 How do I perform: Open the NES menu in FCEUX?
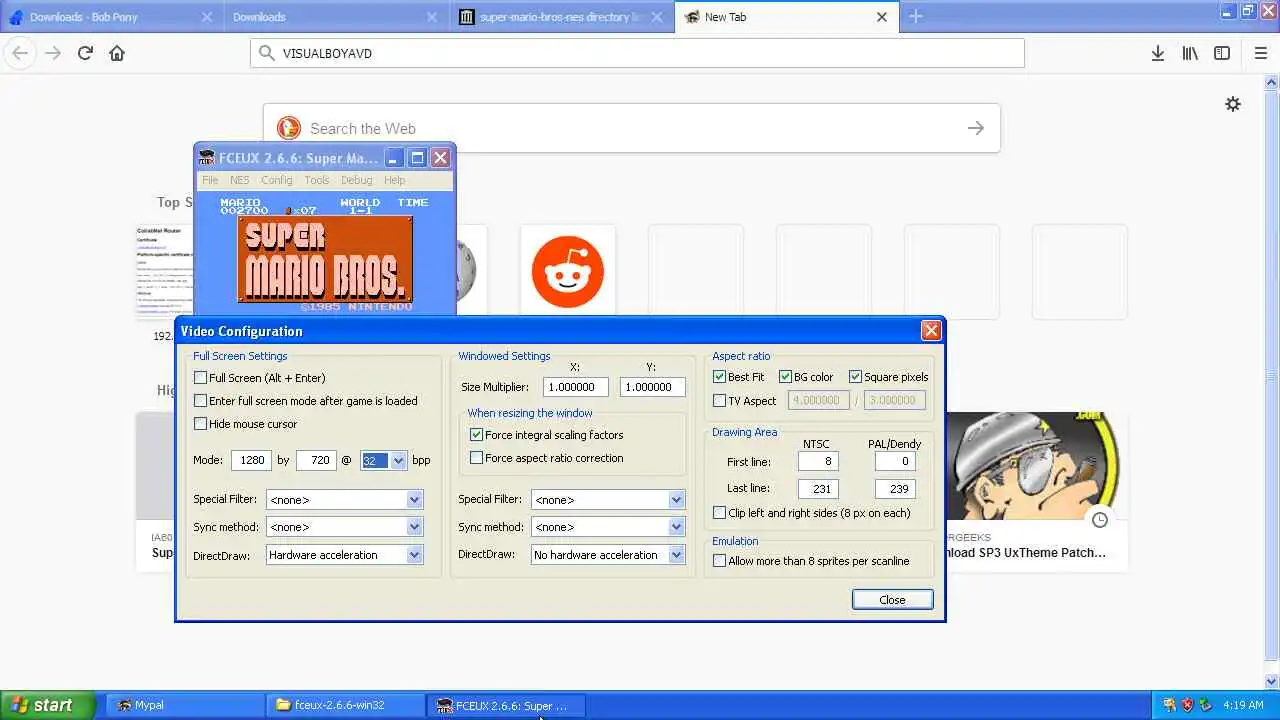pos(240,180)
